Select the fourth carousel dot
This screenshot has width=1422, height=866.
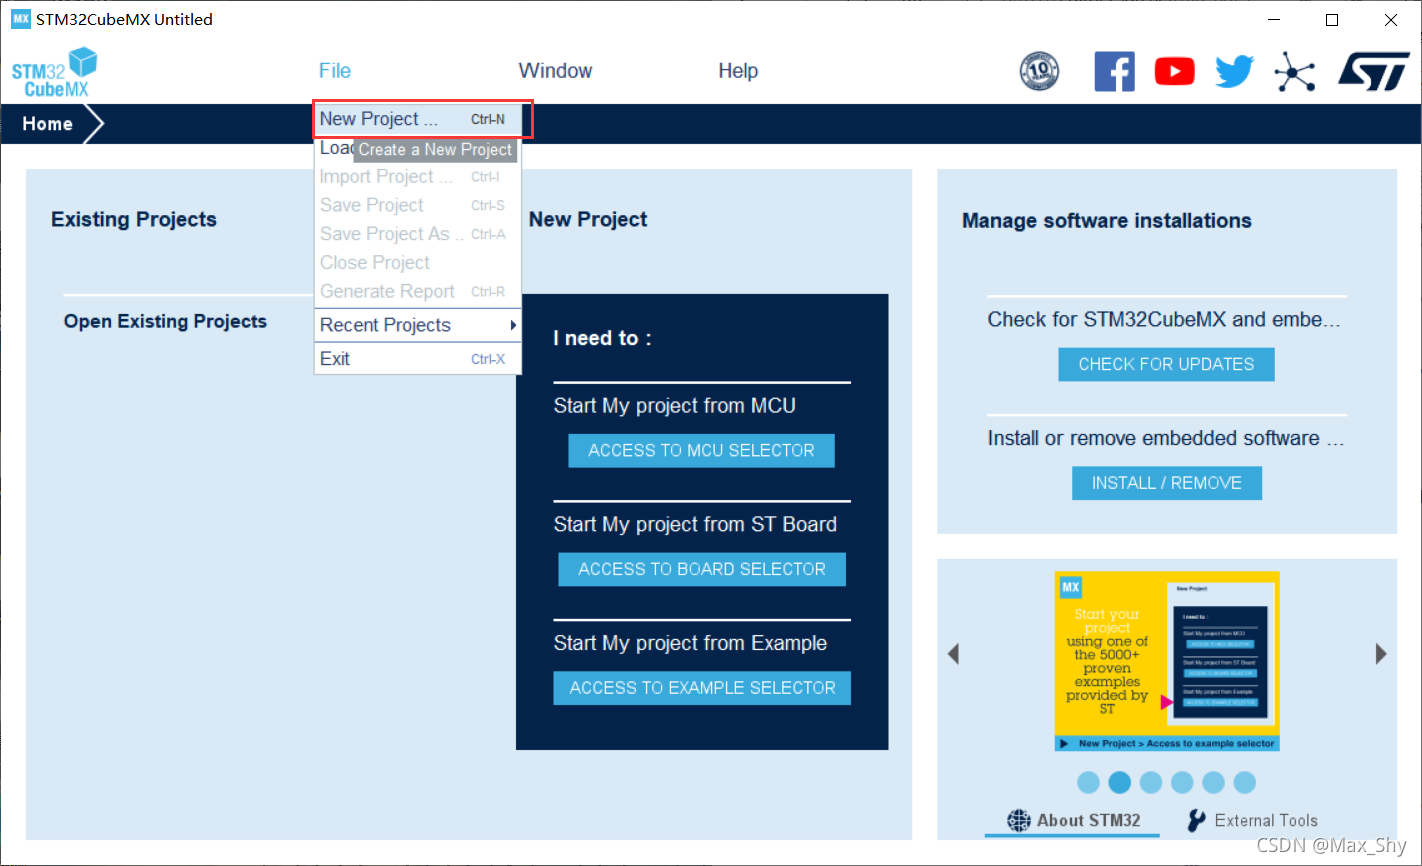pyautogui.click(x=1182, y=783)
